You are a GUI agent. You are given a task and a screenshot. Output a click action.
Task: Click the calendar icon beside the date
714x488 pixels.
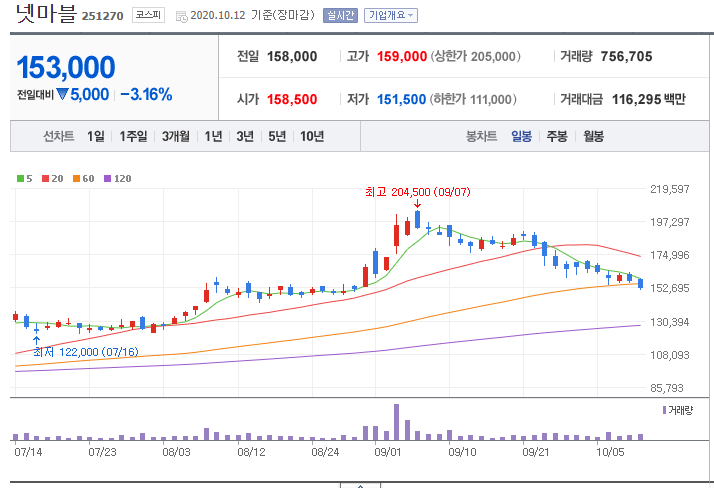[180, 17]
